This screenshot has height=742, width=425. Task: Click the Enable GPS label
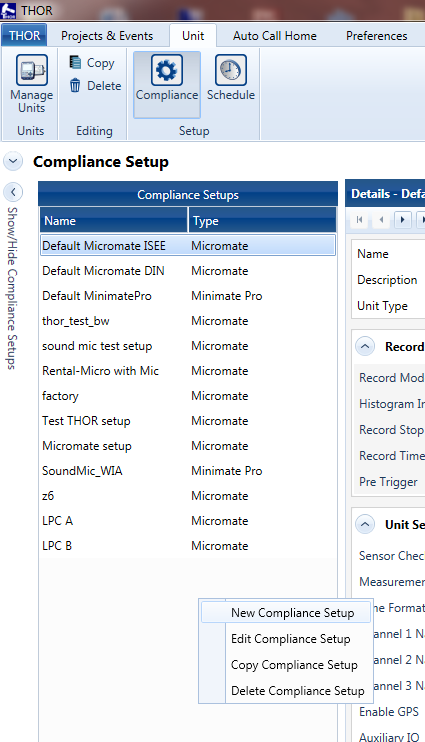[389, 712]
